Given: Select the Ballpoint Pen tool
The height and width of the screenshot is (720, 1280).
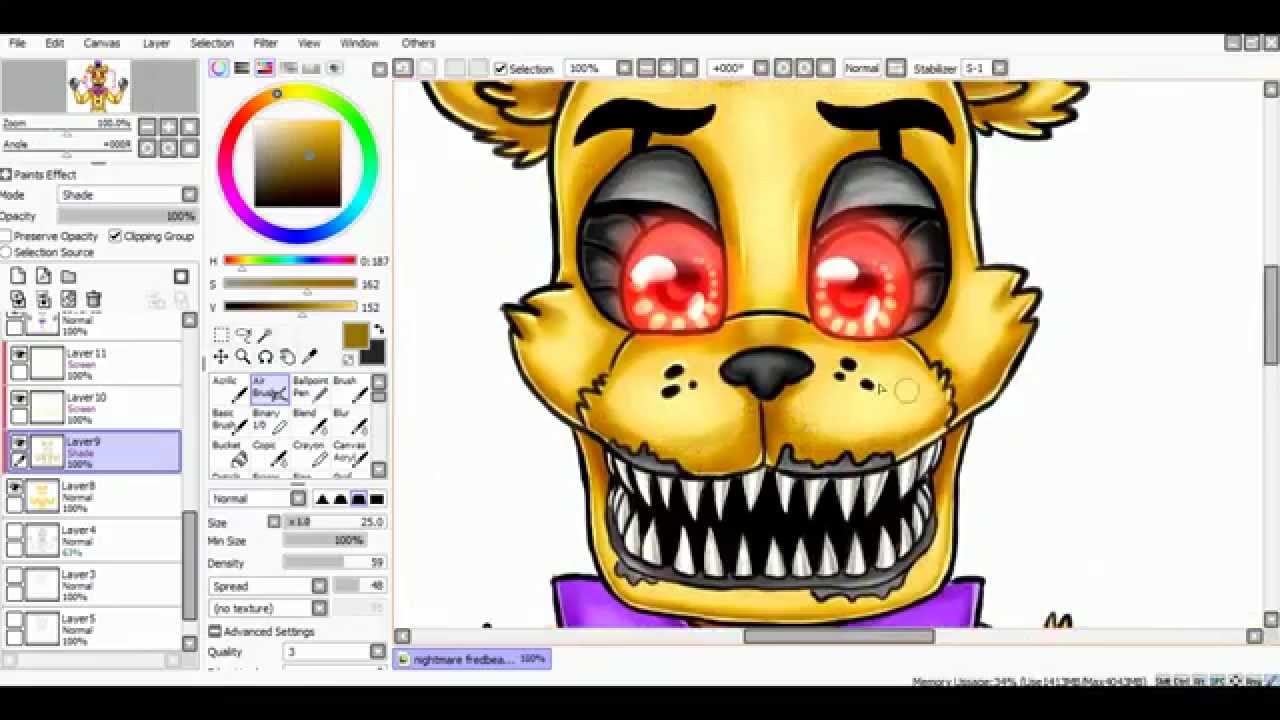Looking at the screenshot, I should click(310, 388).
